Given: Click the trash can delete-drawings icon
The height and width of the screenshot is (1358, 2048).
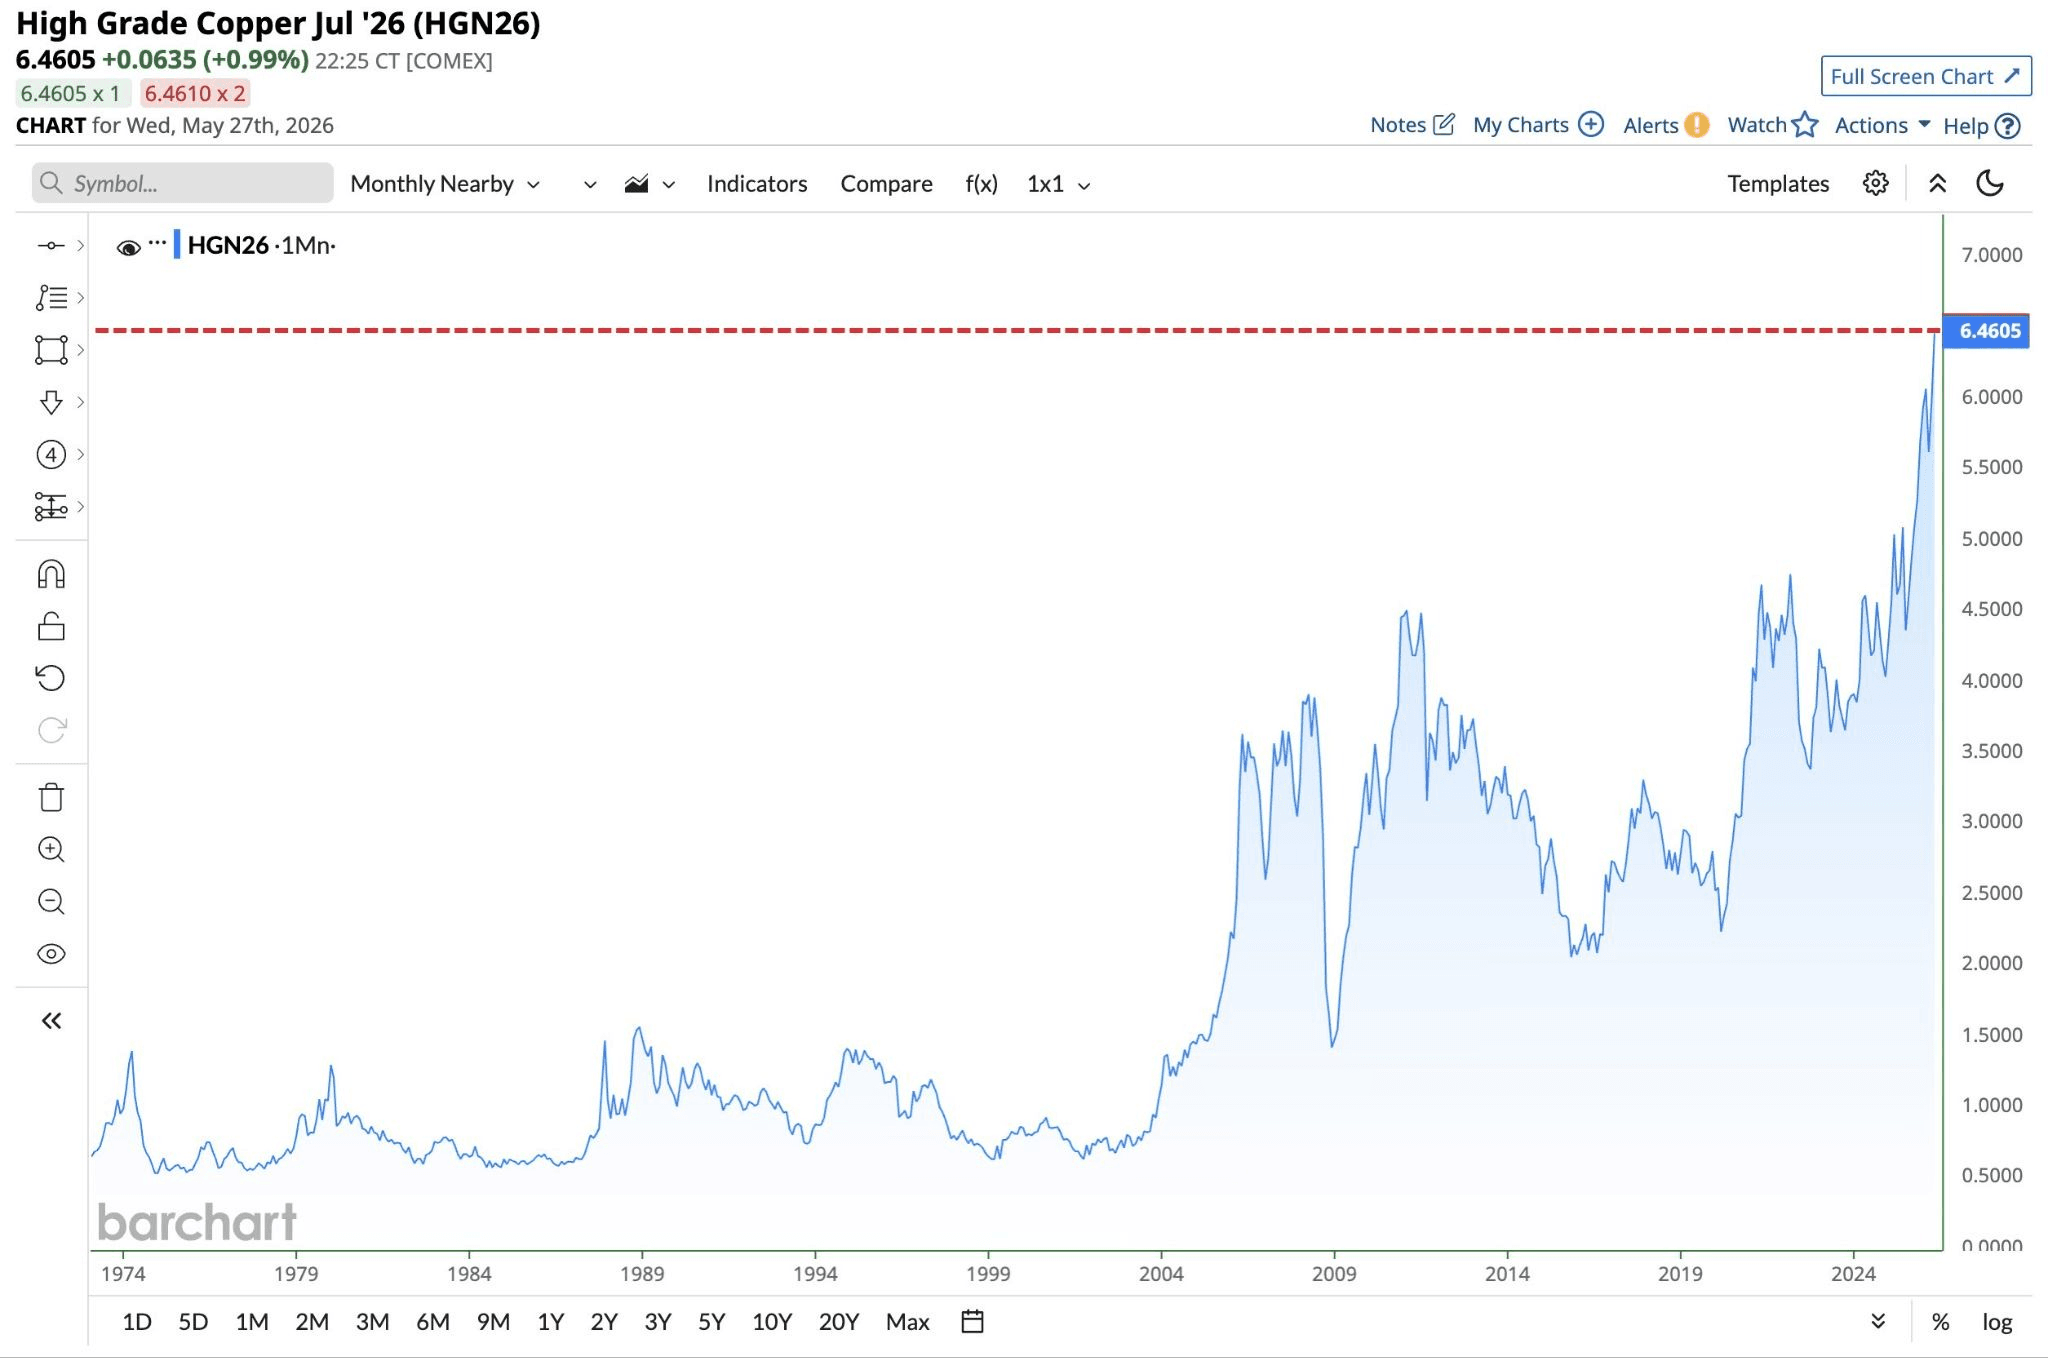Looking at the screenshot, I should (x=51, y=797).
